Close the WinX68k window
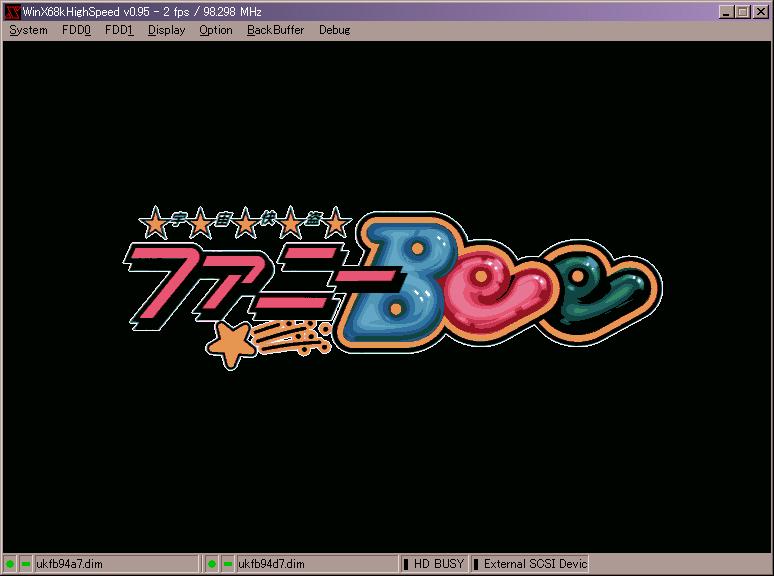 761,12
